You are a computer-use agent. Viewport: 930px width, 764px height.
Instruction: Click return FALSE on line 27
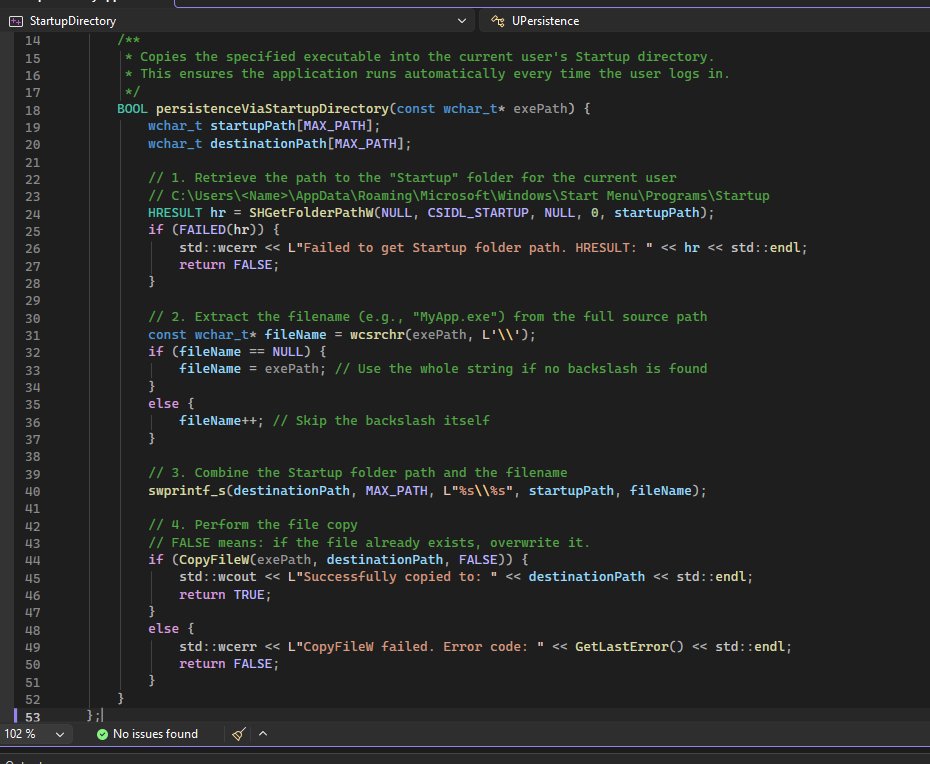(229, 265)
